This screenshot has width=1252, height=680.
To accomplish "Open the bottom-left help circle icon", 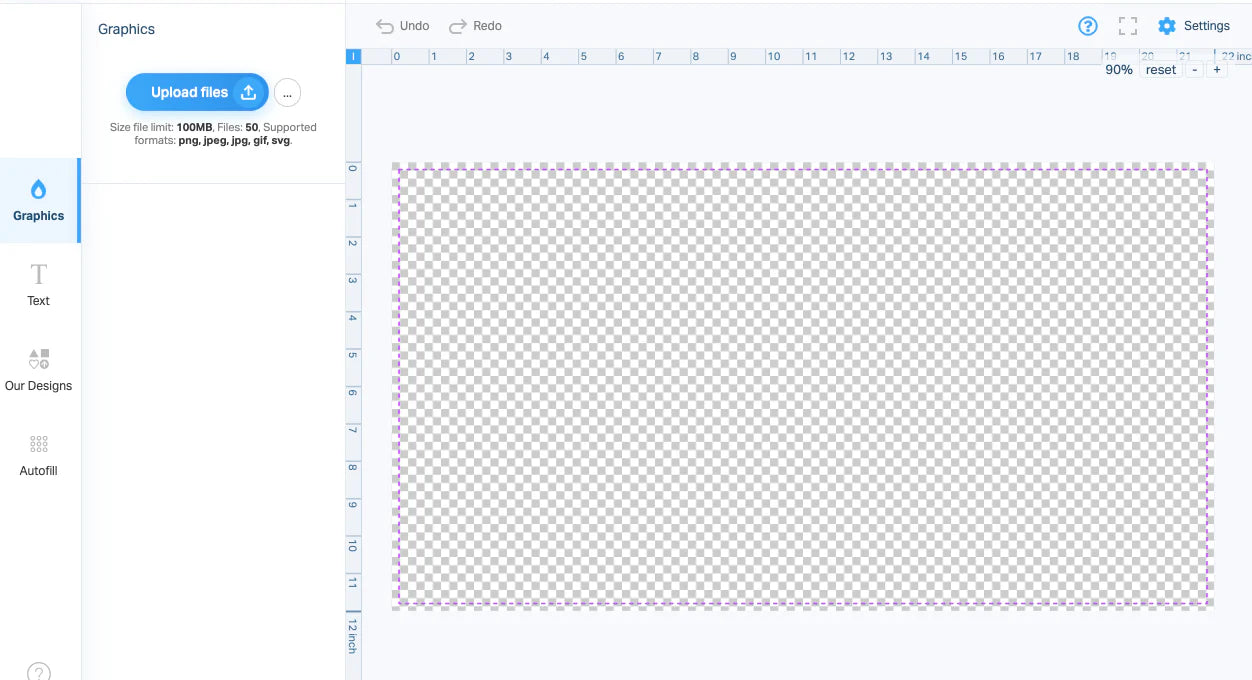I will point(38,672).
